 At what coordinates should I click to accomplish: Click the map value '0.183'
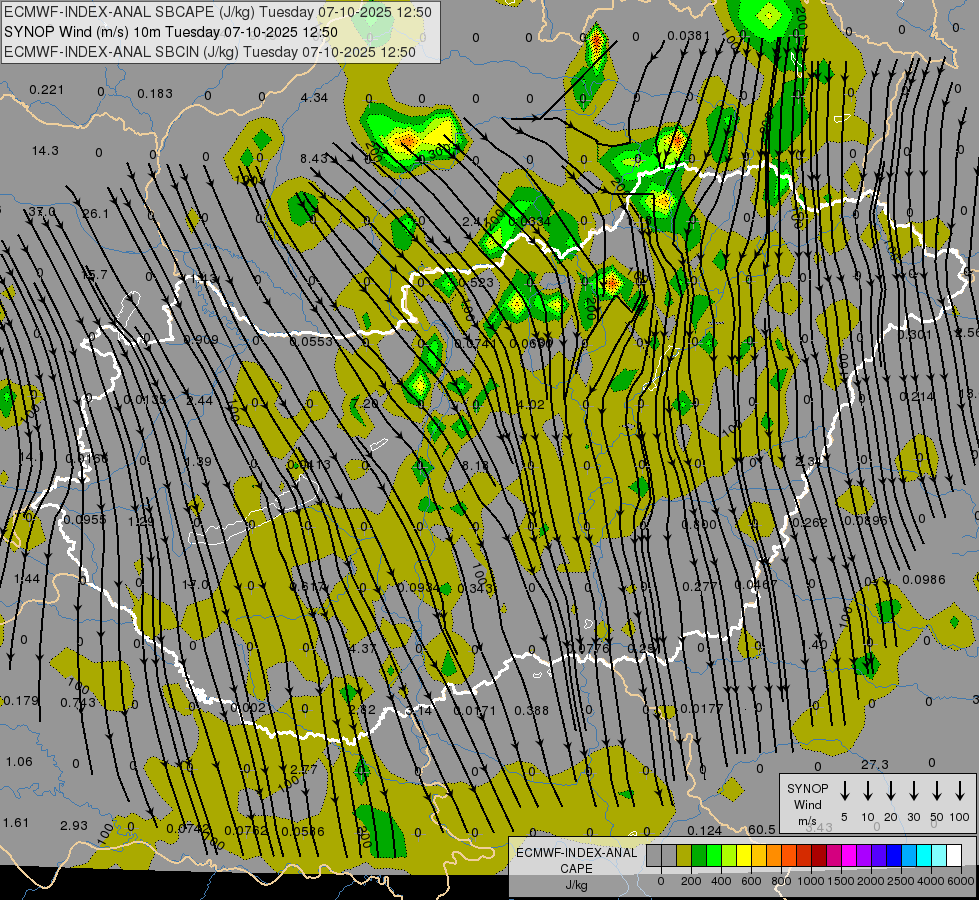155,94
